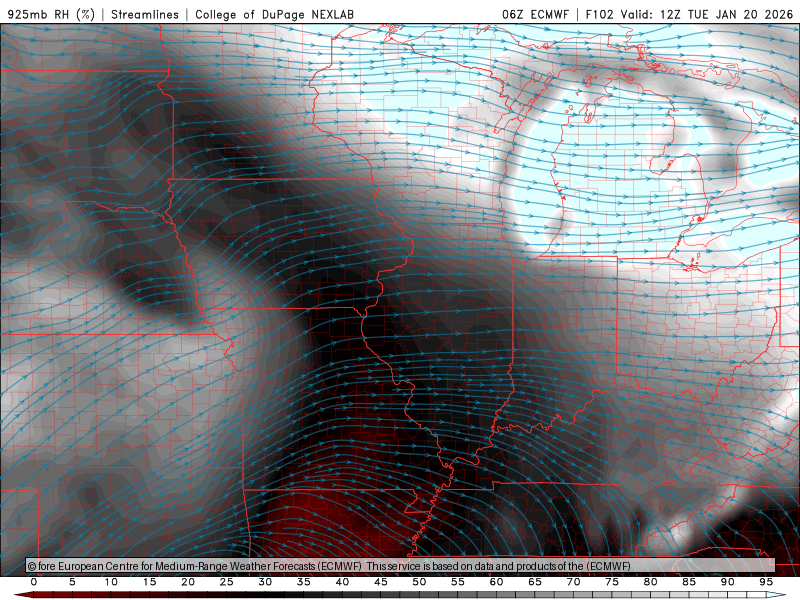Click the "25" tick label on the legend

pyautogui.click(x=227, y=582)
